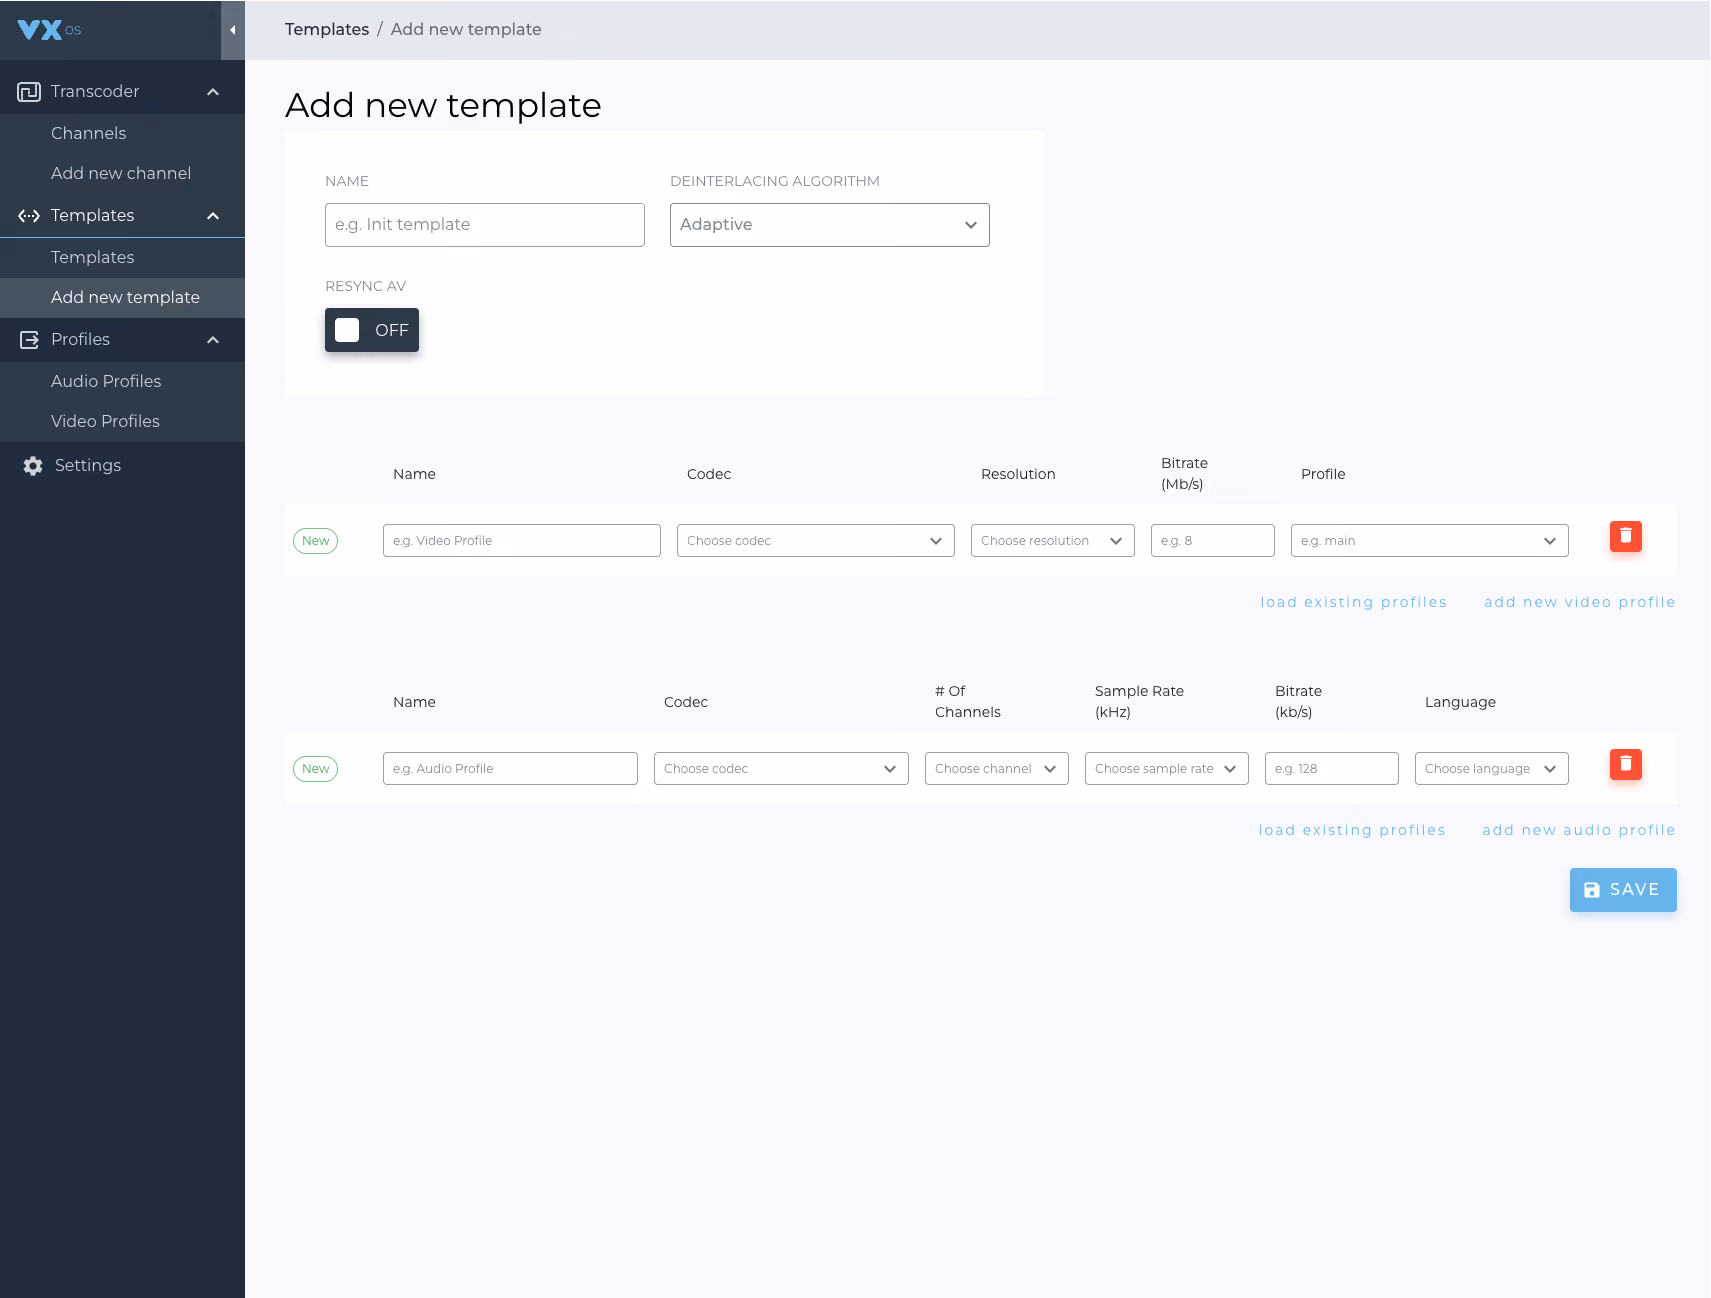Click the Resolution column header
1711x1298 pixels.
coord(1018,474)
